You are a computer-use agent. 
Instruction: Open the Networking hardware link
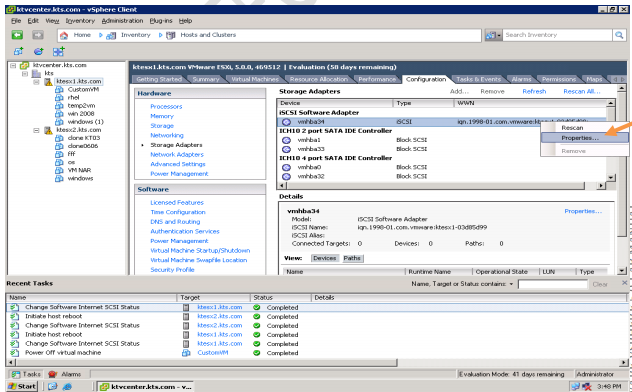[167, 135]
